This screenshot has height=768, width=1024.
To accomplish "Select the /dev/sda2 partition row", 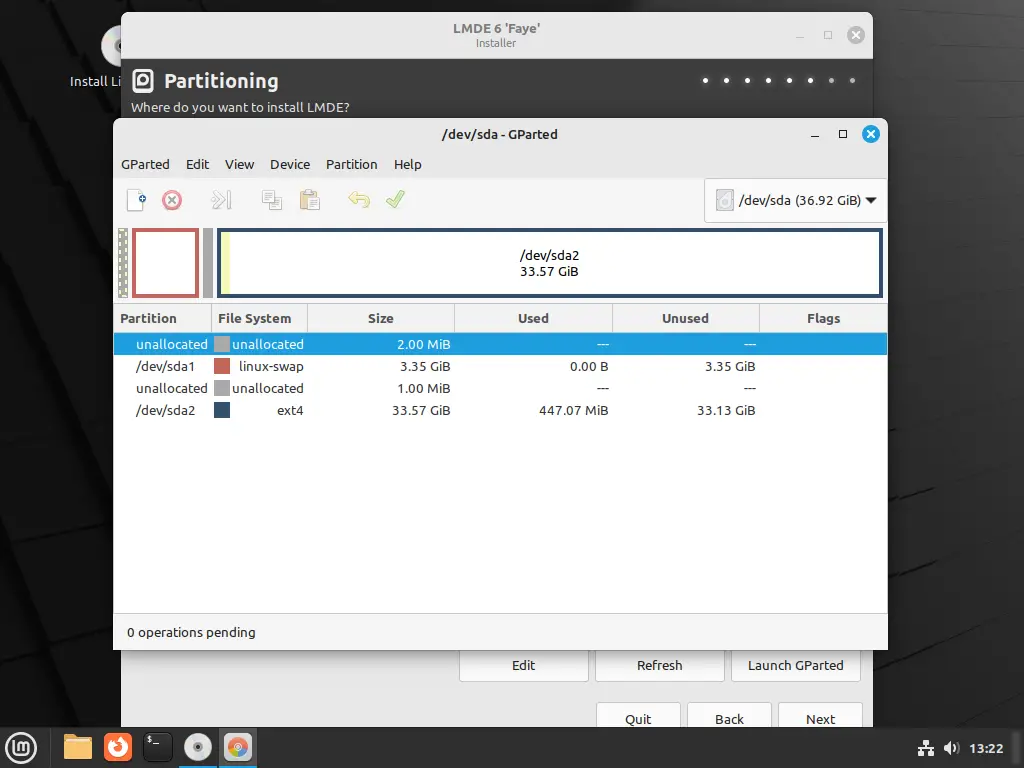I will [500, 411].
